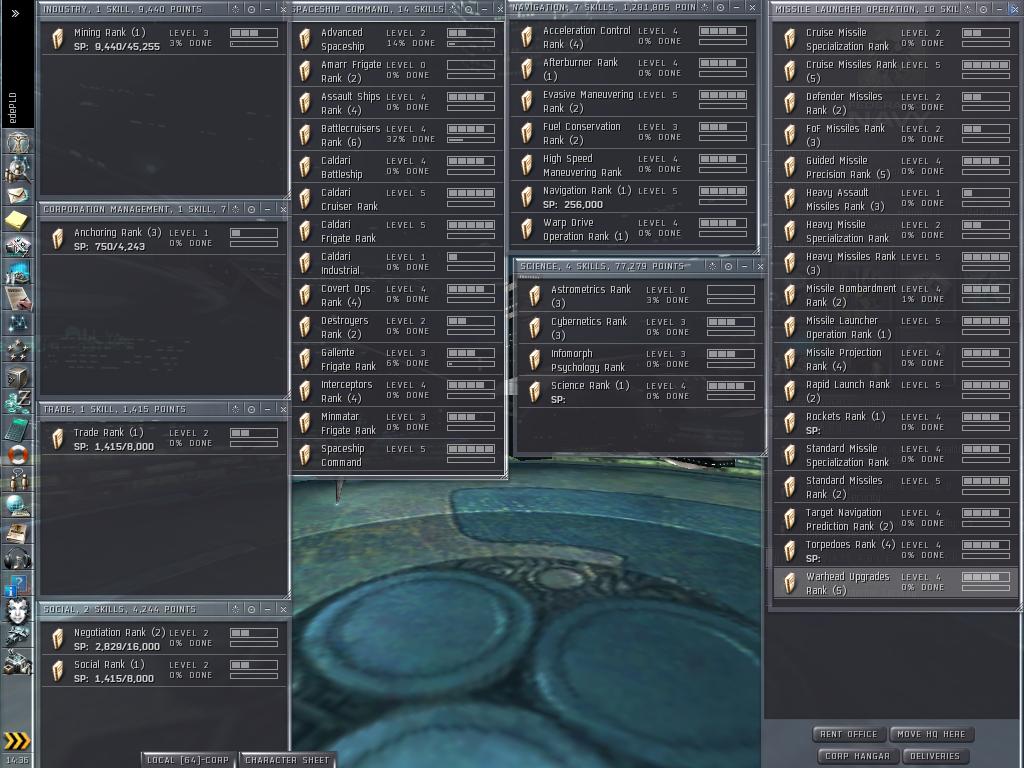Image resolution: width=1024 pixels, height=768 pixels.
Task: Open the yellow notepad icon in the sidebar
Action: pos(18,221)
